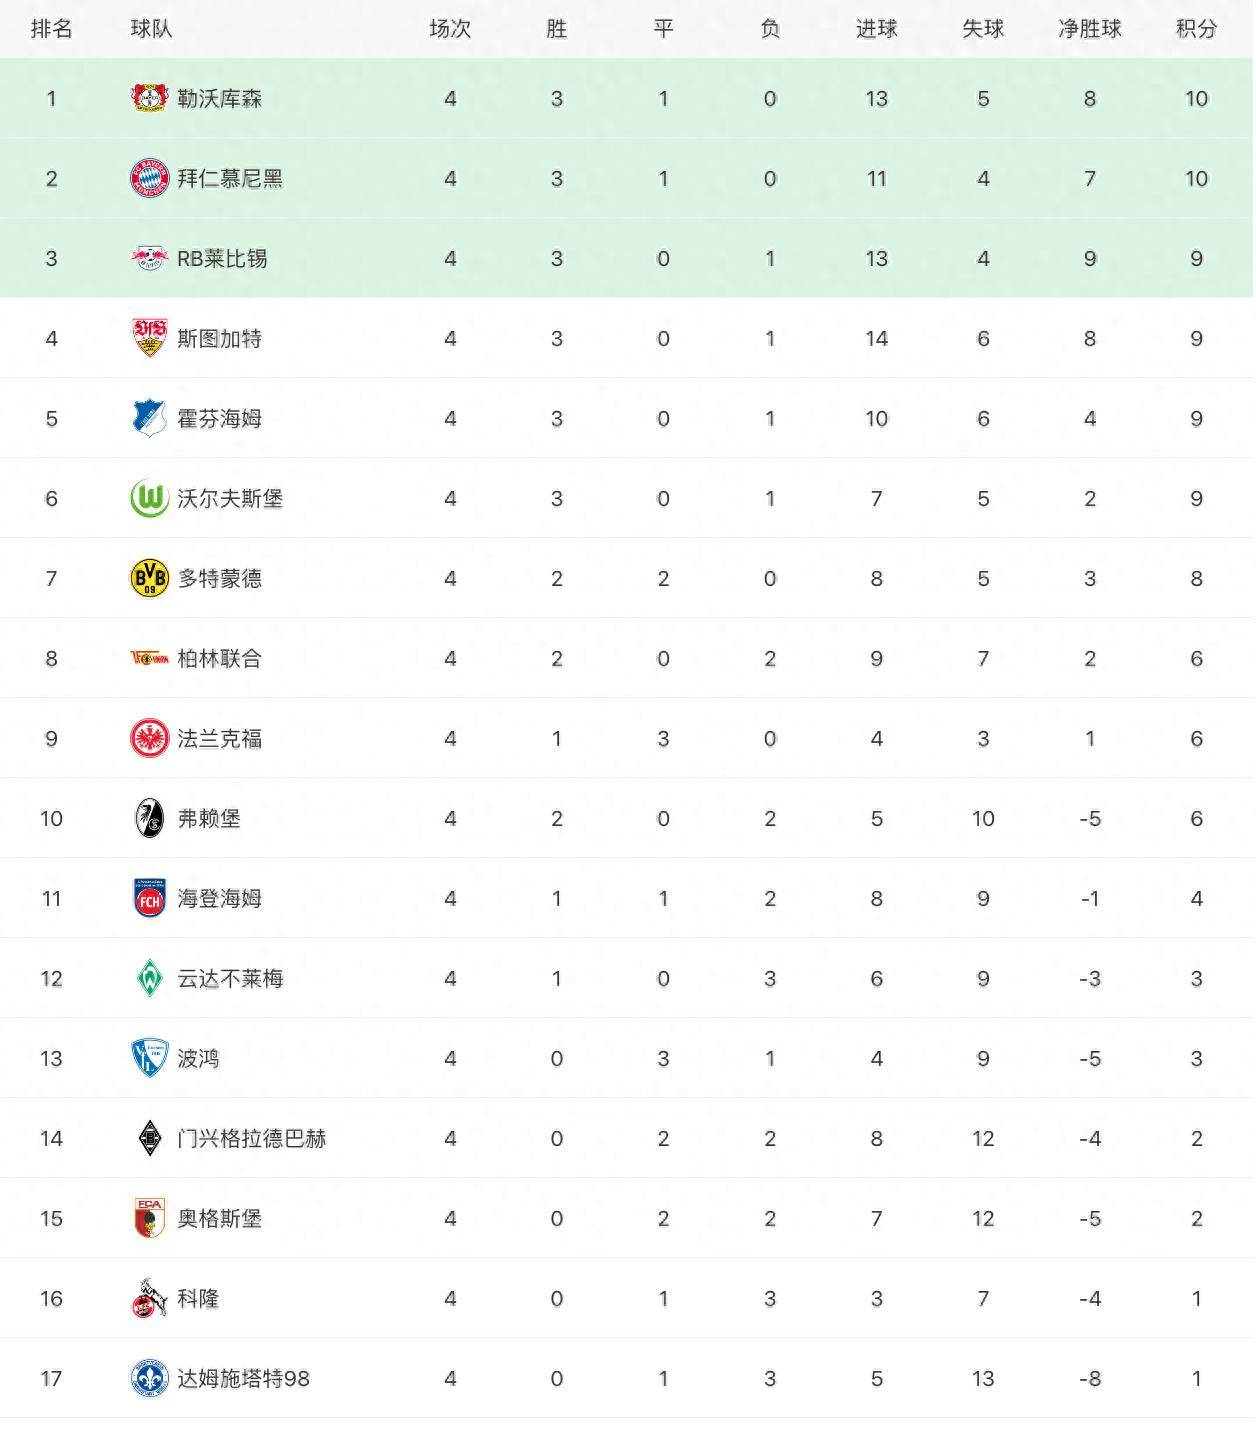Click the RB Leipzig team logo
Image resolution: width=1256 pixels, height=1435 pixels.
(150, 258)
